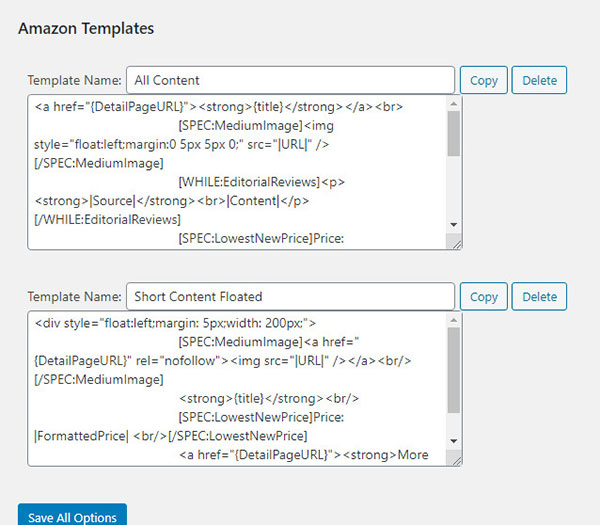Delete the Short Content Floated template
This screenshot has height=525, width=600.
point(539,296)
